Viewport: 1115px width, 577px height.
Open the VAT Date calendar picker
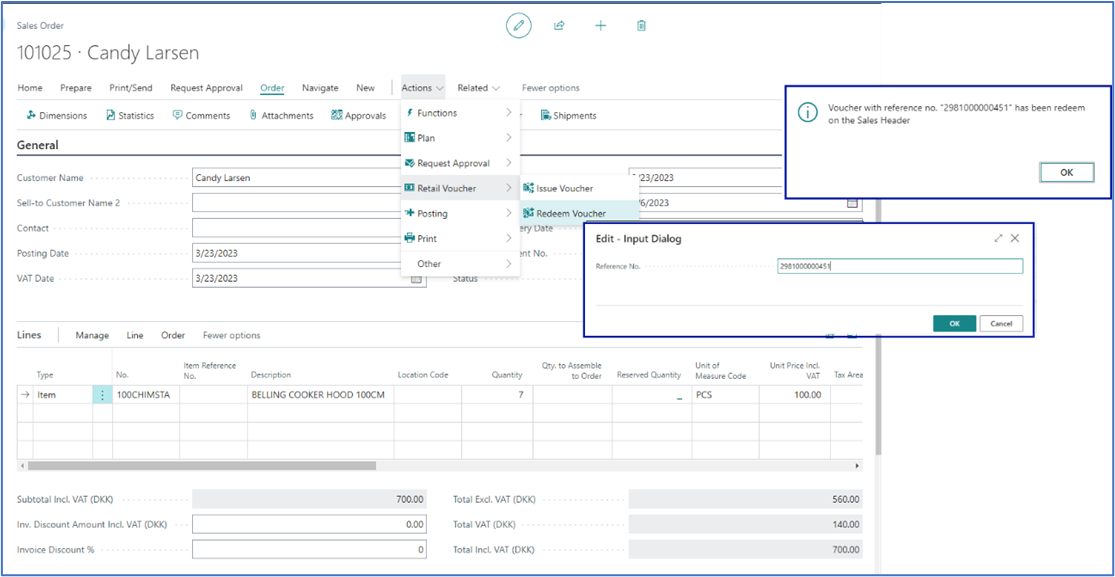(417, 279)
